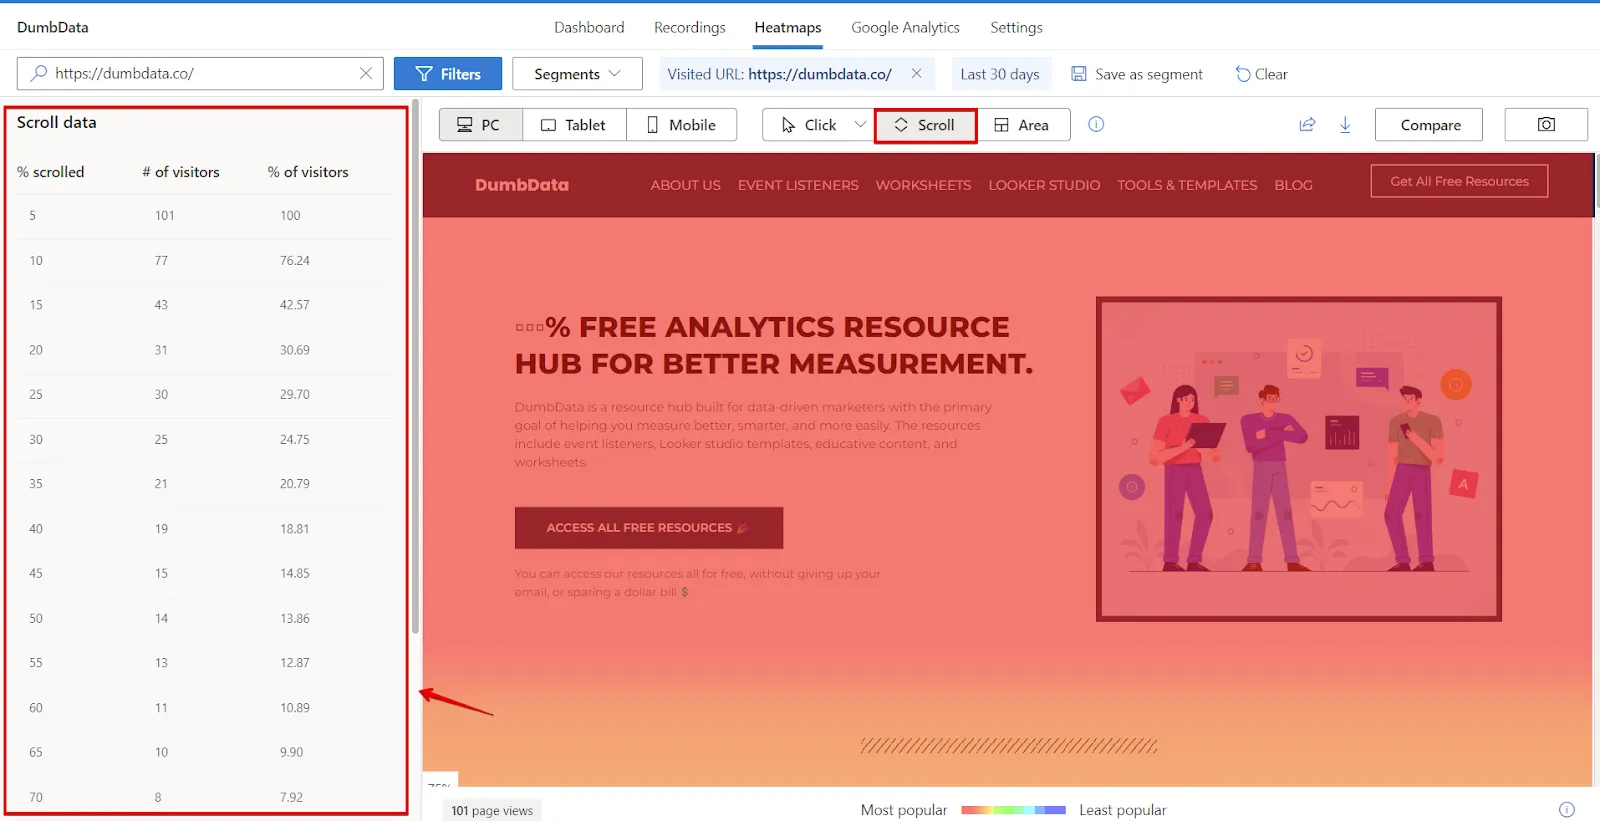Click the popularity color gradient legend
The height and width of the screenshot is (821, 1600).
[1013, 810]
